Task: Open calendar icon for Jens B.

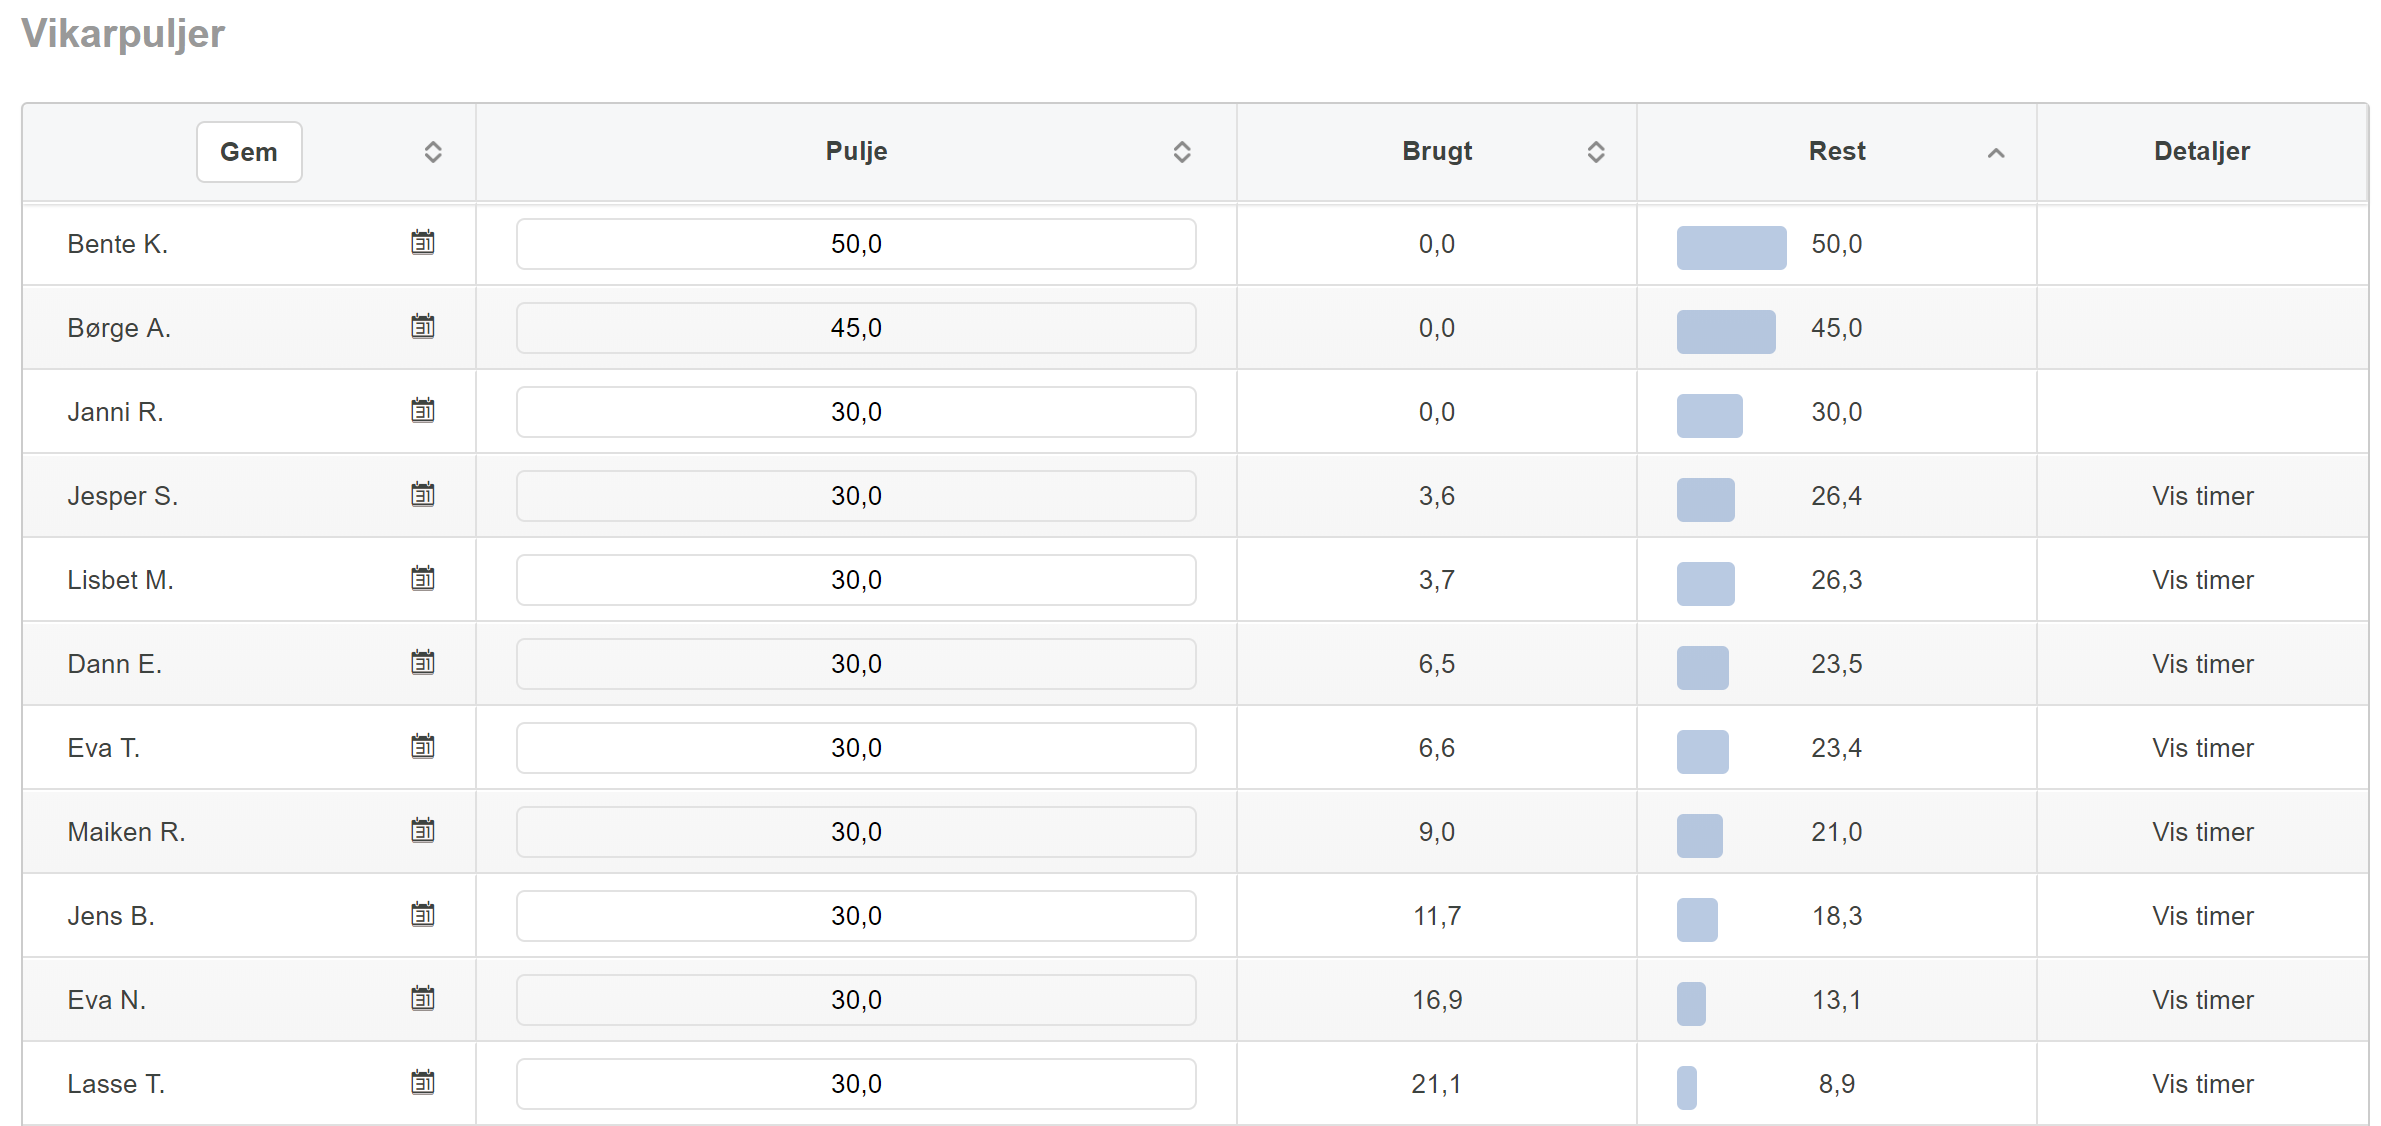Action: coord(423,914)
